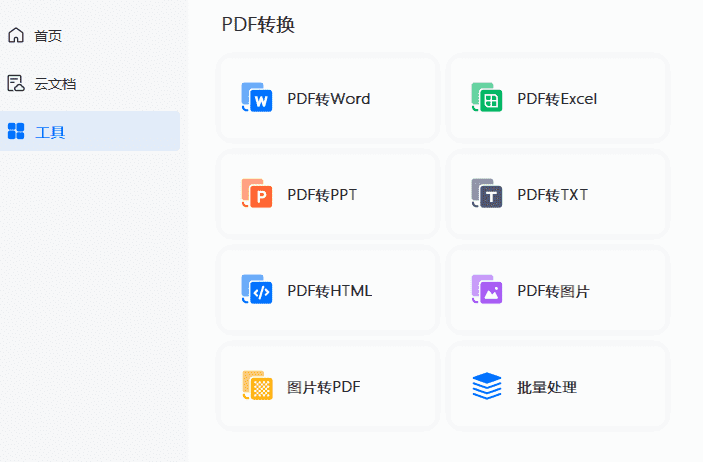Click the PDF转PPT label

click(x=322, y=195)
